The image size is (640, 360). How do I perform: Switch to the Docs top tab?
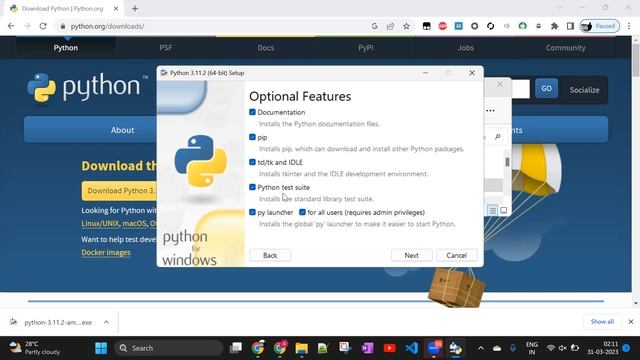(x=266, y=48)
